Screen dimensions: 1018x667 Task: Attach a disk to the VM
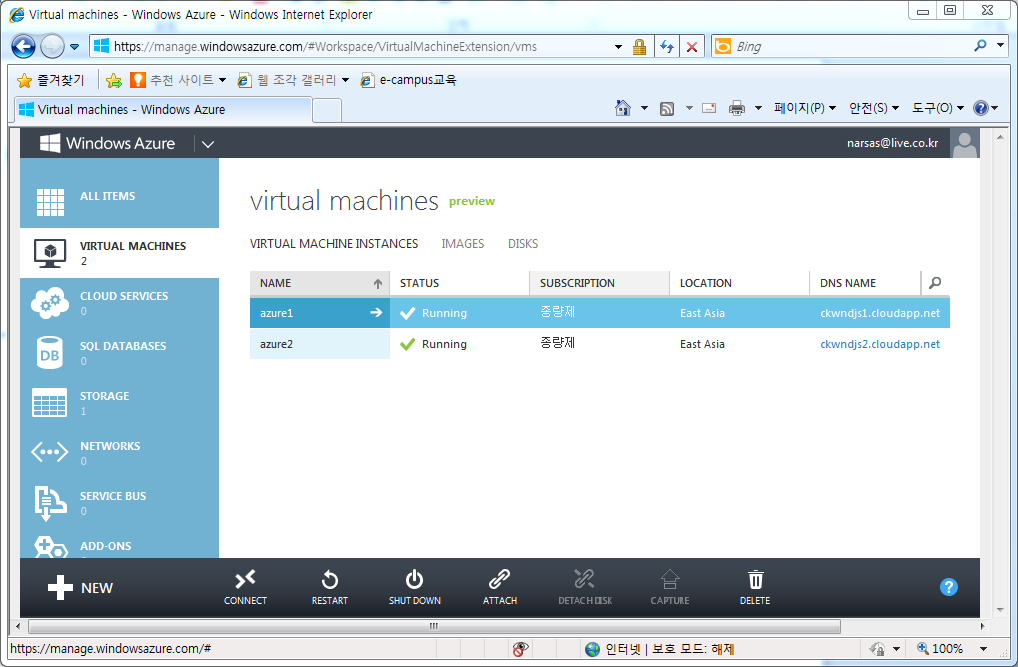pos(500,588)
